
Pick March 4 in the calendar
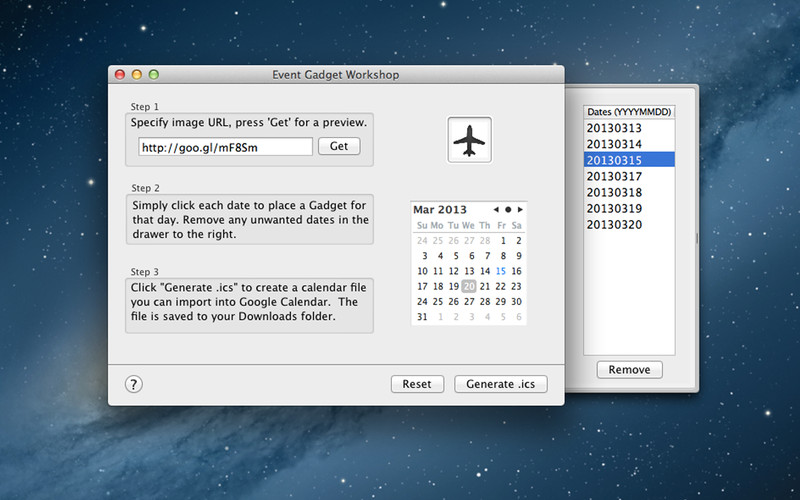pos(440,256)
